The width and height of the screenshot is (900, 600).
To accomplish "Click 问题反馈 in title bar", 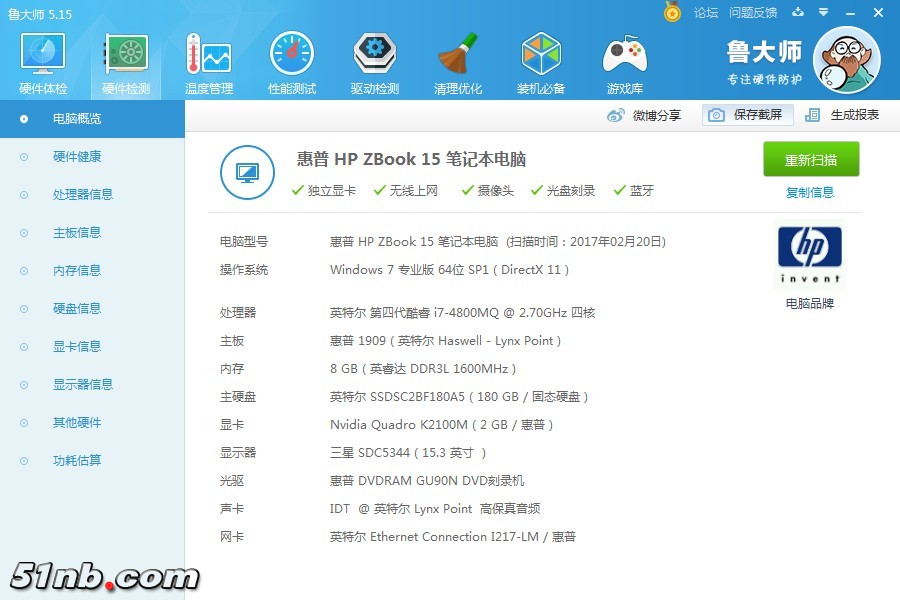I will 753,13.
